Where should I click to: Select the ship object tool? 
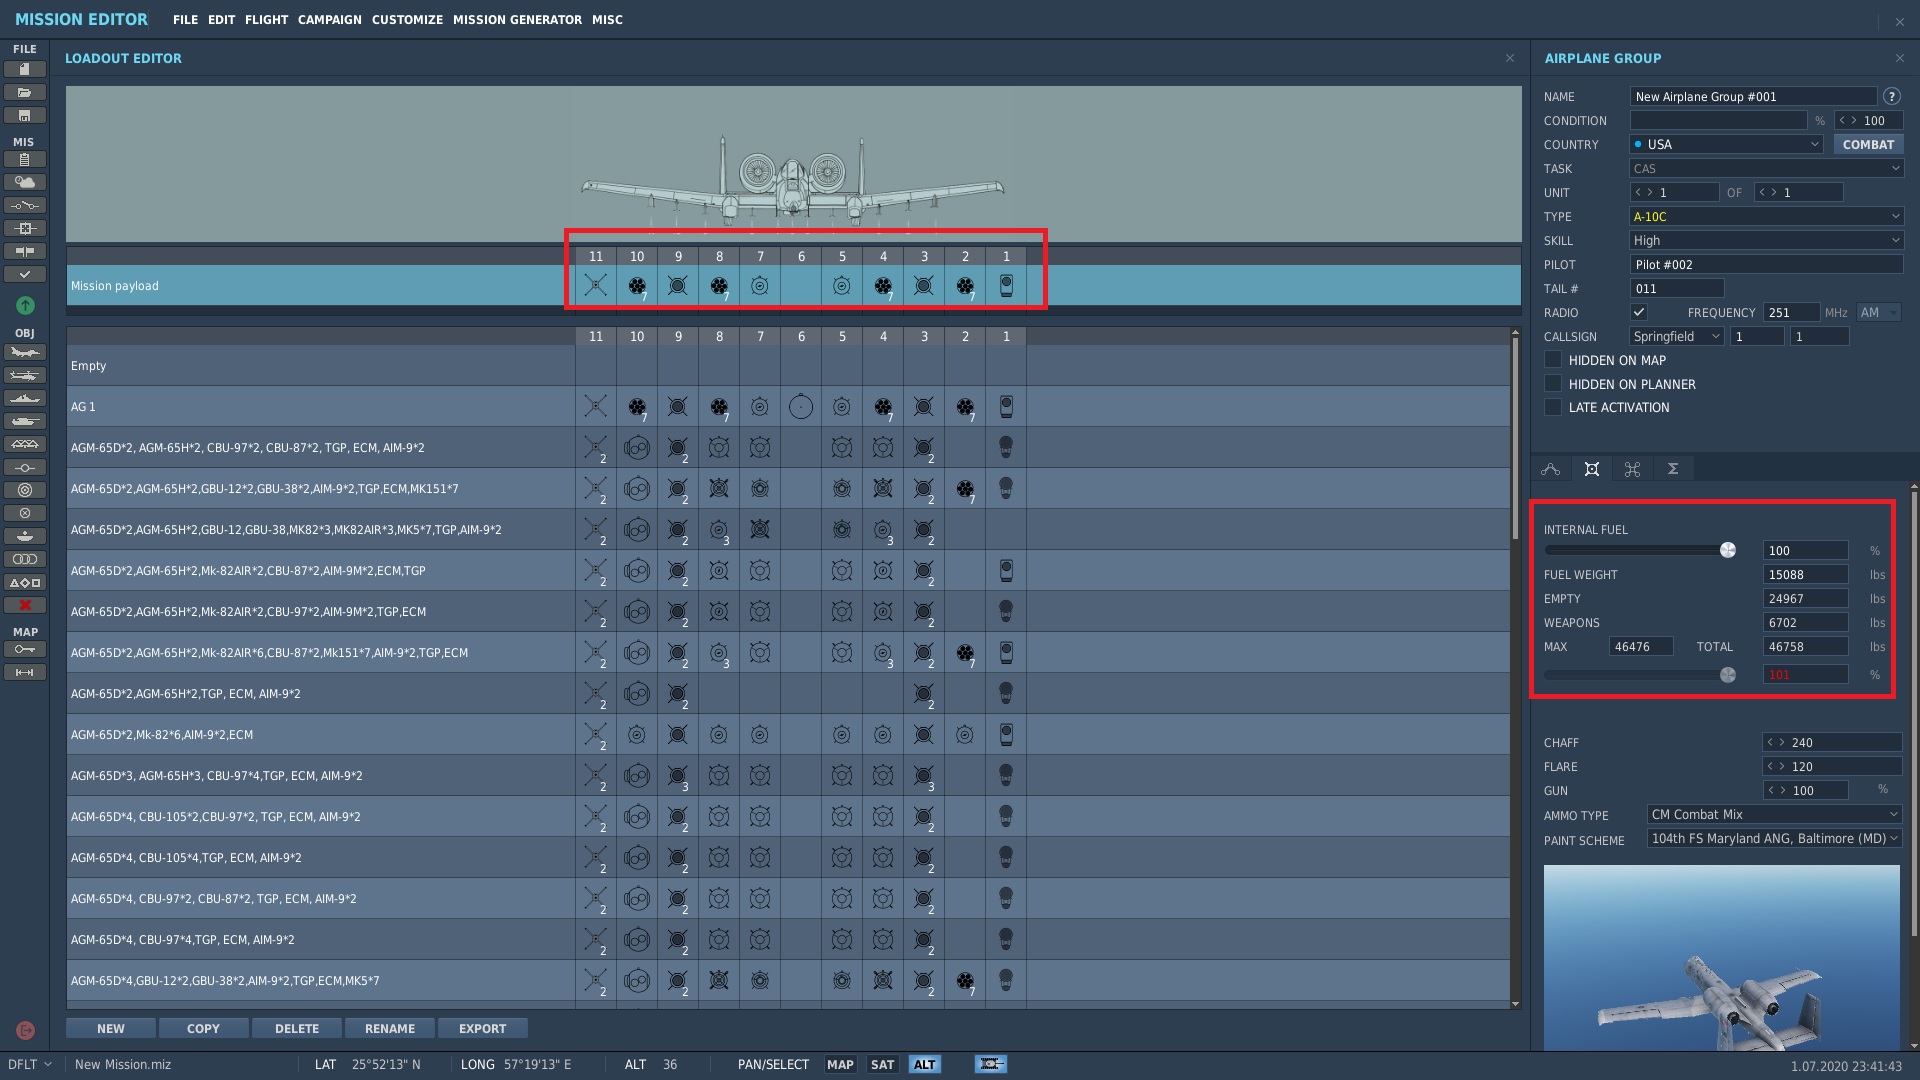[x=25, y=398]
